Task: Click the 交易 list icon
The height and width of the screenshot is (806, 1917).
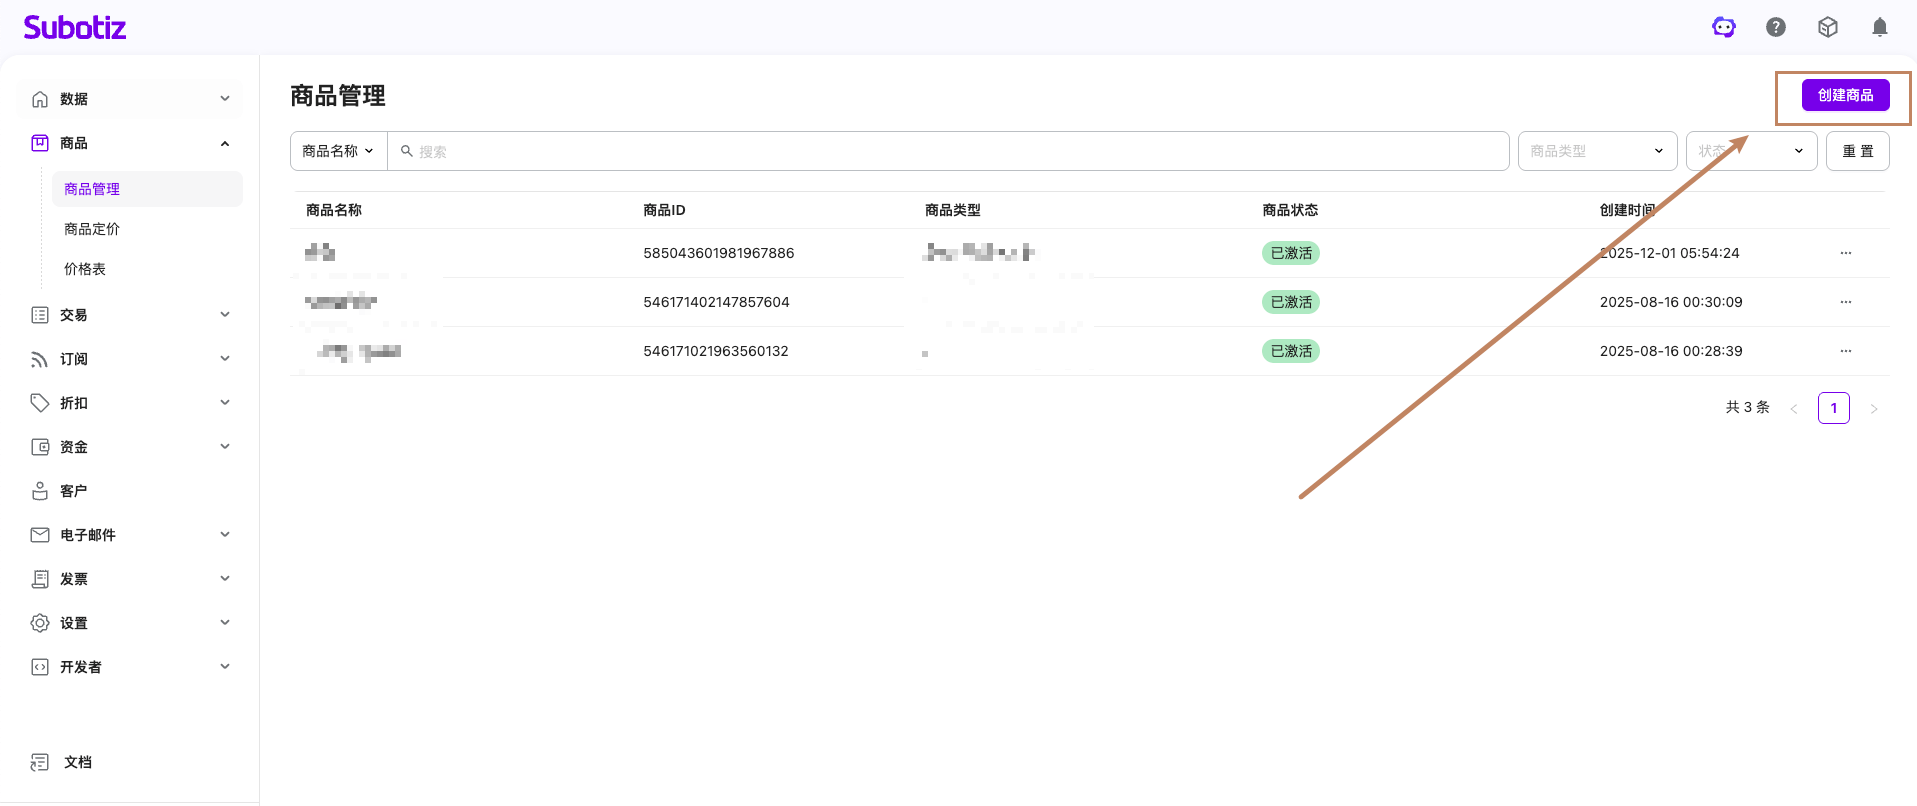Action: coord(40,315)
